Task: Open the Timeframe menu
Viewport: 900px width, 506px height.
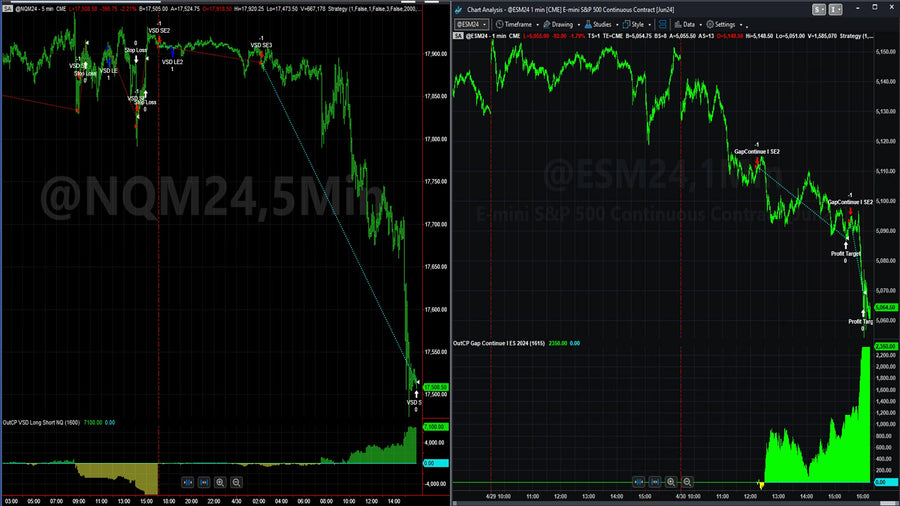Action: pos(514,25)
